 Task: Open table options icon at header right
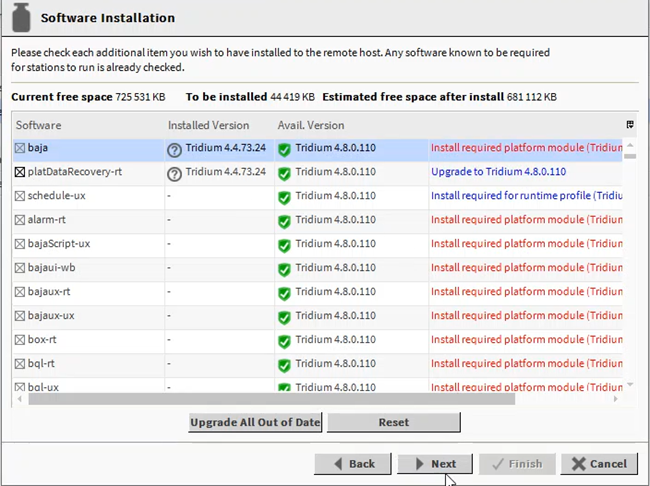pyautogui.click(x=629, y=125)
